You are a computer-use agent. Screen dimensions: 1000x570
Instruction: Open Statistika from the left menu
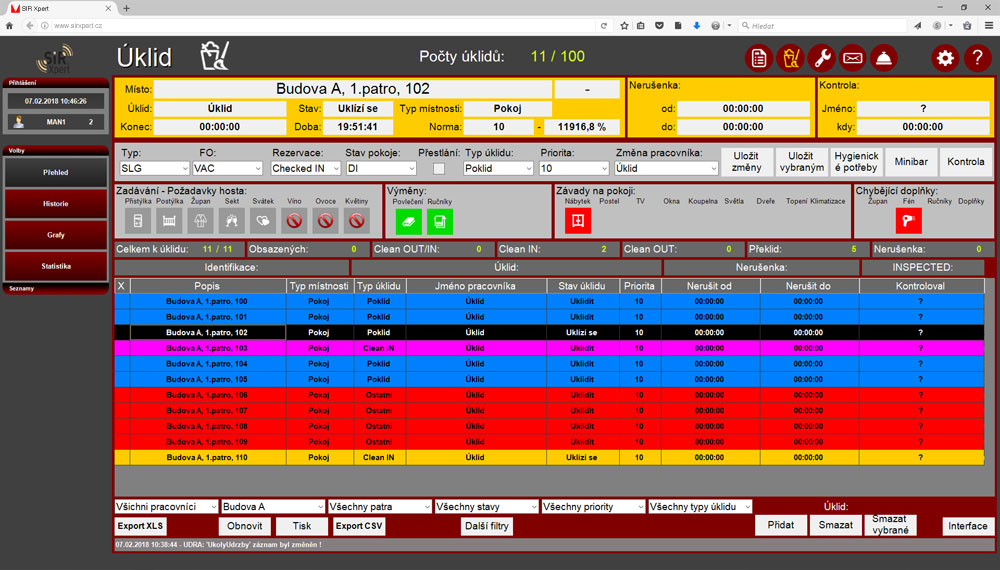[56, 267]
